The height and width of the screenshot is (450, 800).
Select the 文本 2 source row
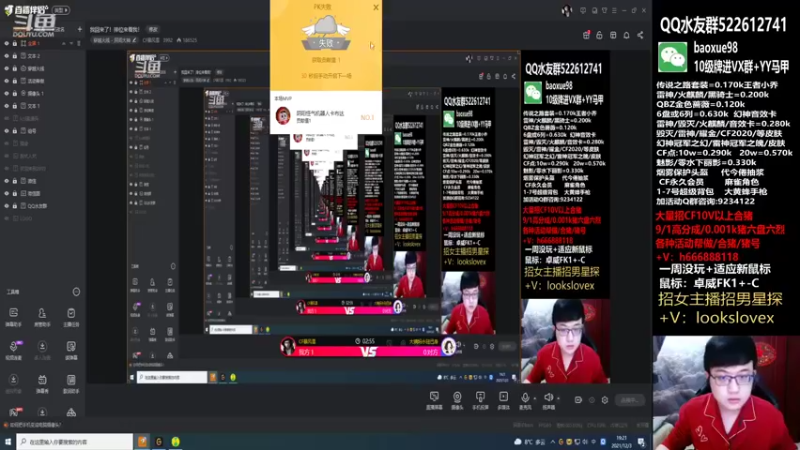pos(42,56)
